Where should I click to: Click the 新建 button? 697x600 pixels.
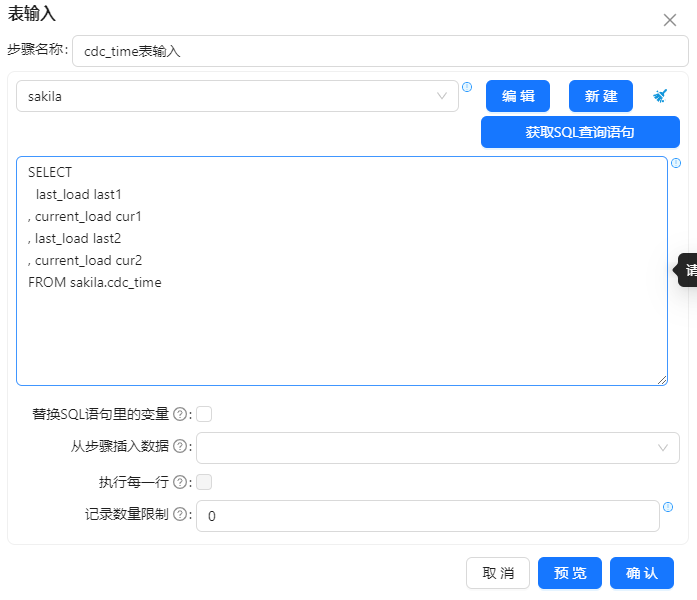(601, 96)
